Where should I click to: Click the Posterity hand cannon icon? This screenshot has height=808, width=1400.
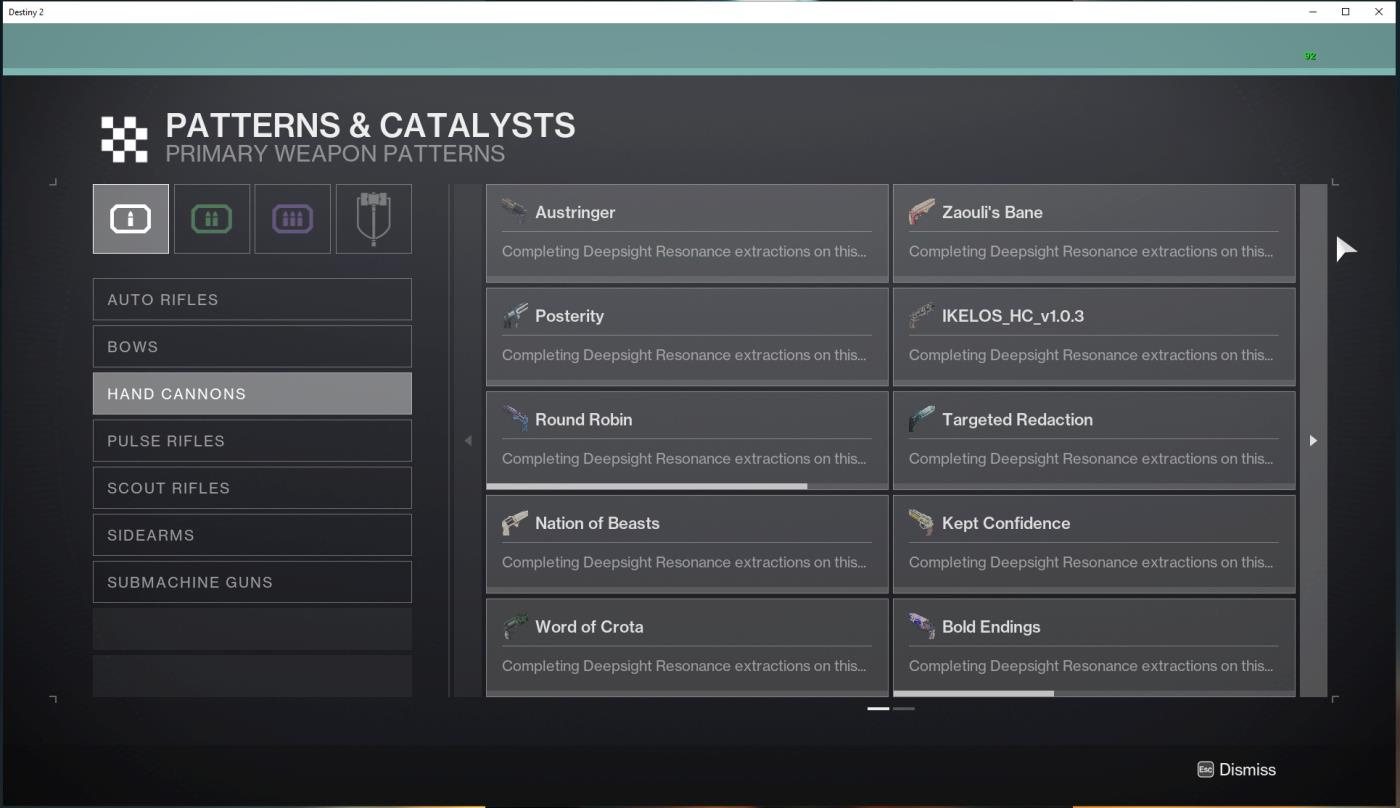pyautogui.click(x=514, y=315)
